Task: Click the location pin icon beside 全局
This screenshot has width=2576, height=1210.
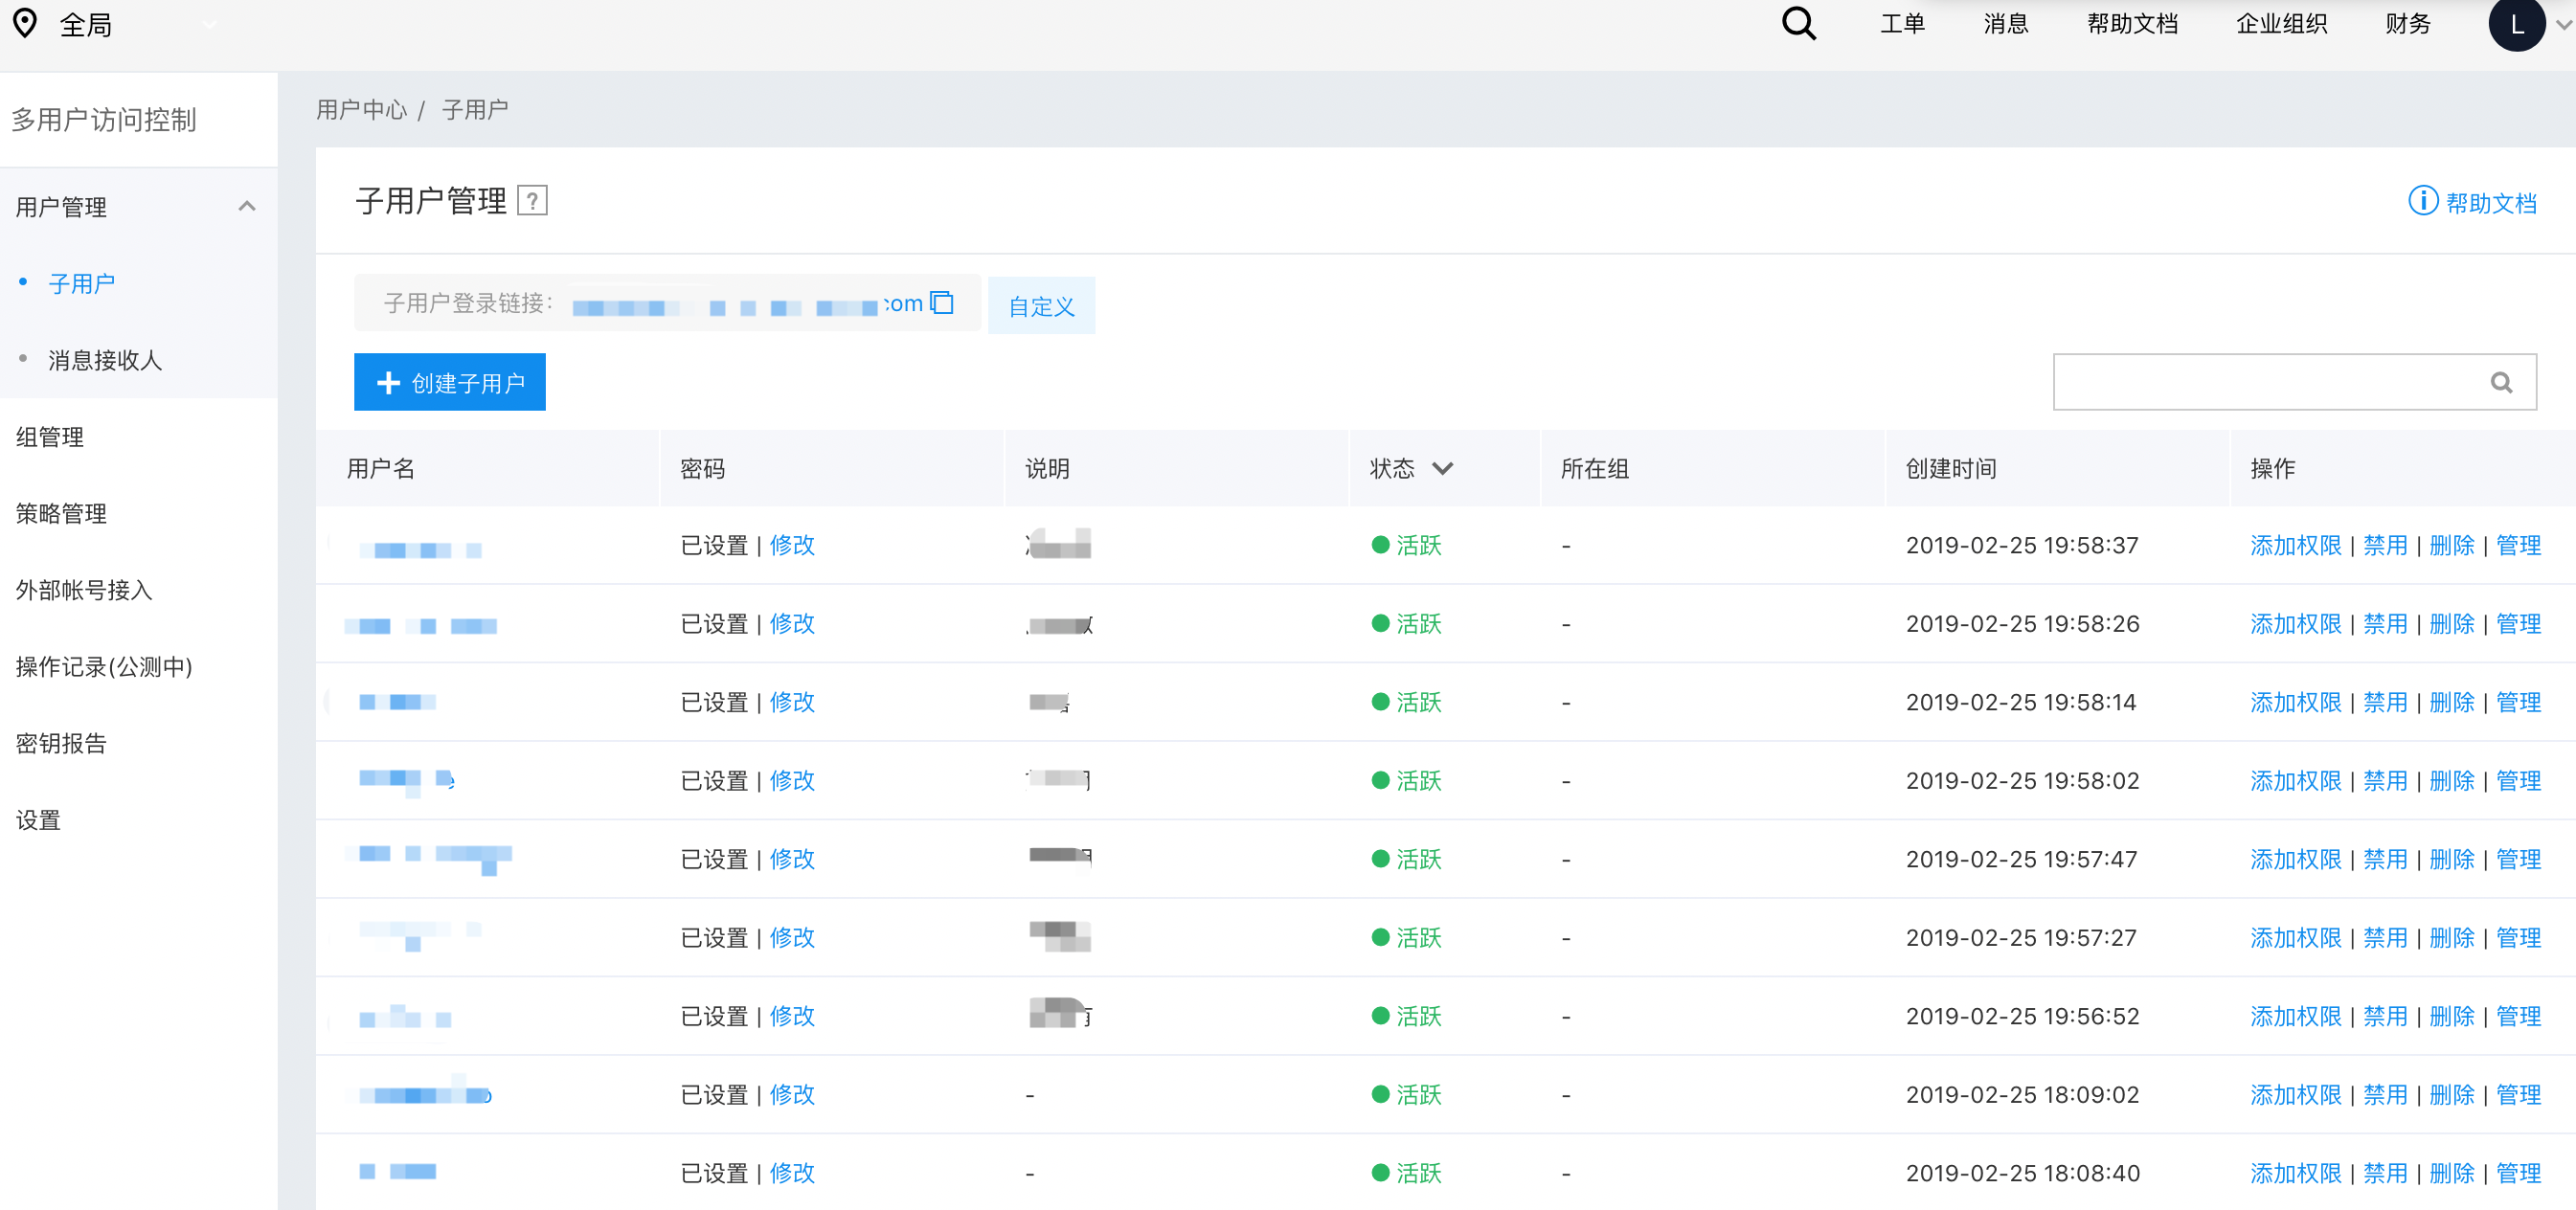Action: (x=25, y=23)
